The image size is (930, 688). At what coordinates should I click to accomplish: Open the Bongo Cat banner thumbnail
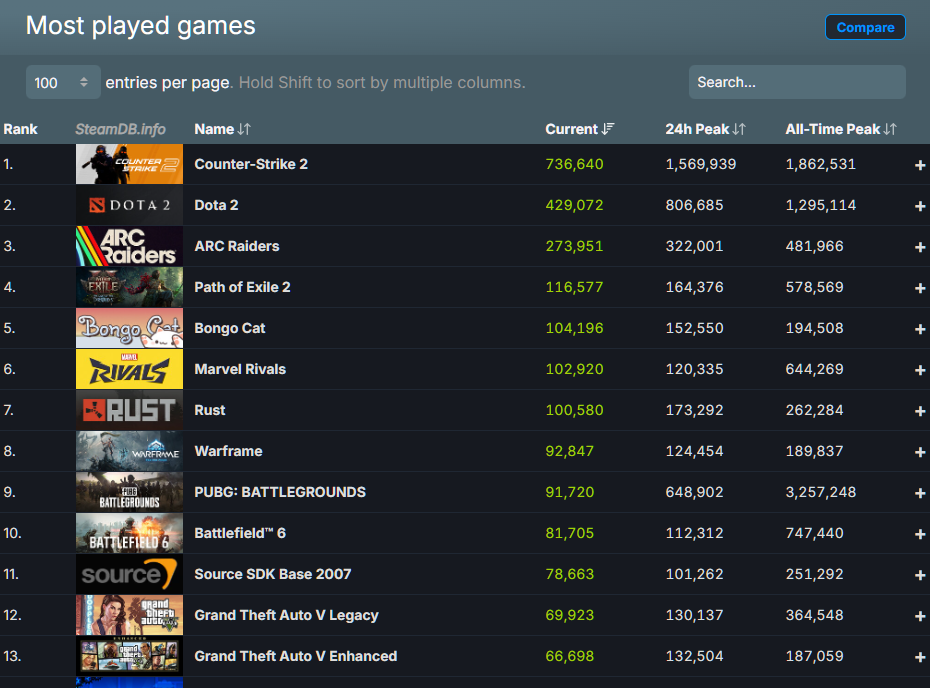click(129, 328)
